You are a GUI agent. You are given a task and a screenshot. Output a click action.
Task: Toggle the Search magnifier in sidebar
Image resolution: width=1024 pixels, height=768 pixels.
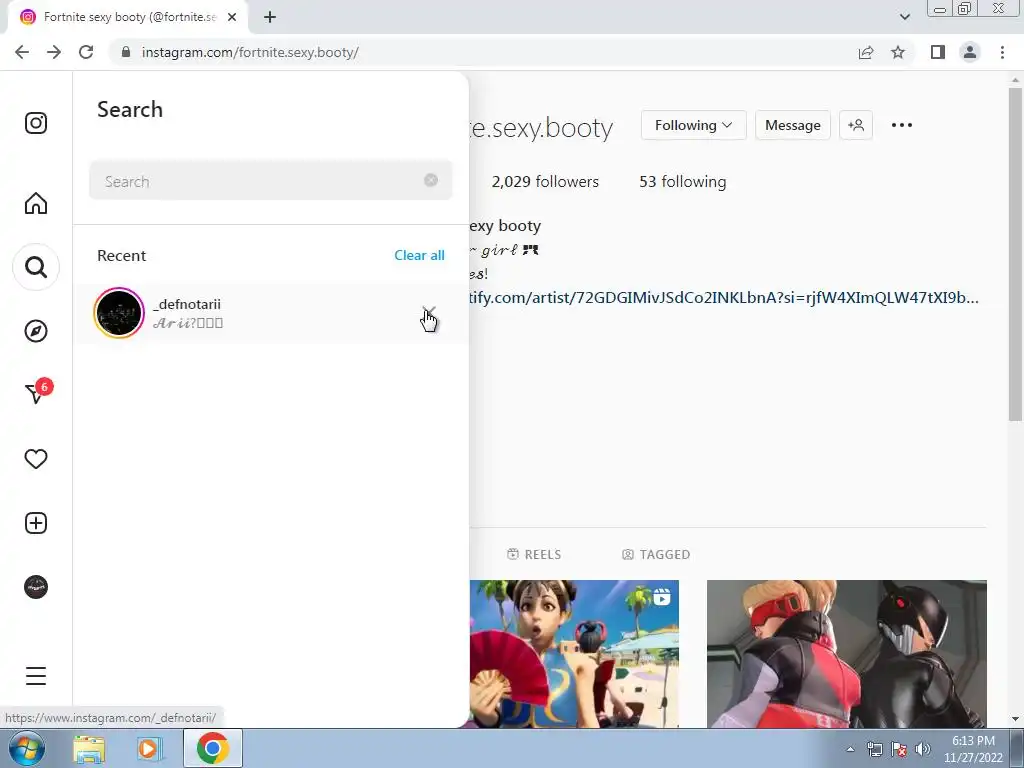[36, 267]
